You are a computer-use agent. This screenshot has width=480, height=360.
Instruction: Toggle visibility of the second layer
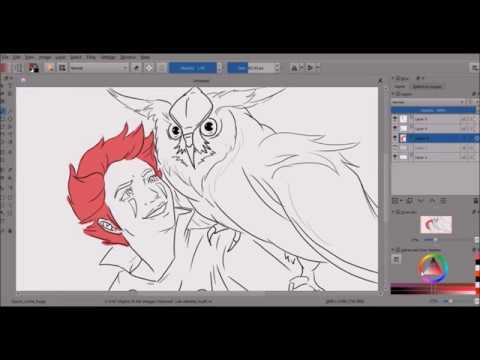pyautogui.click(x=395, y=128)
